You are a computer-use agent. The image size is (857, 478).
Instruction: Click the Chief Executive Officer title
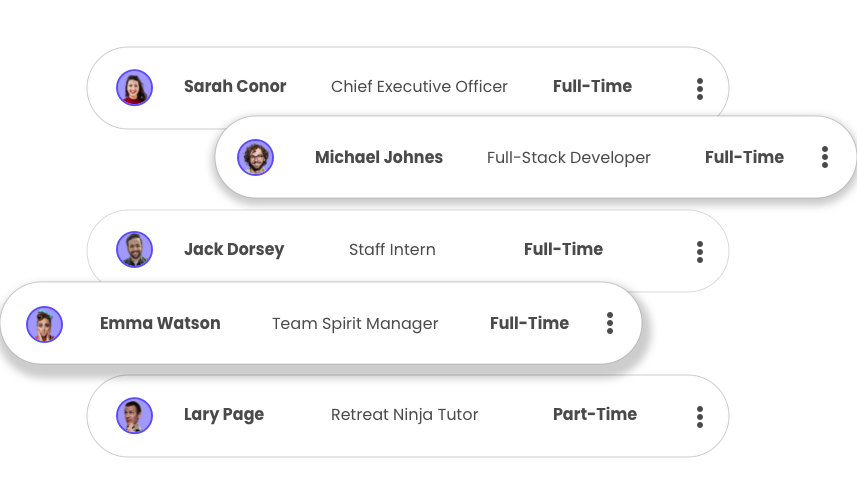coord(419,86)
